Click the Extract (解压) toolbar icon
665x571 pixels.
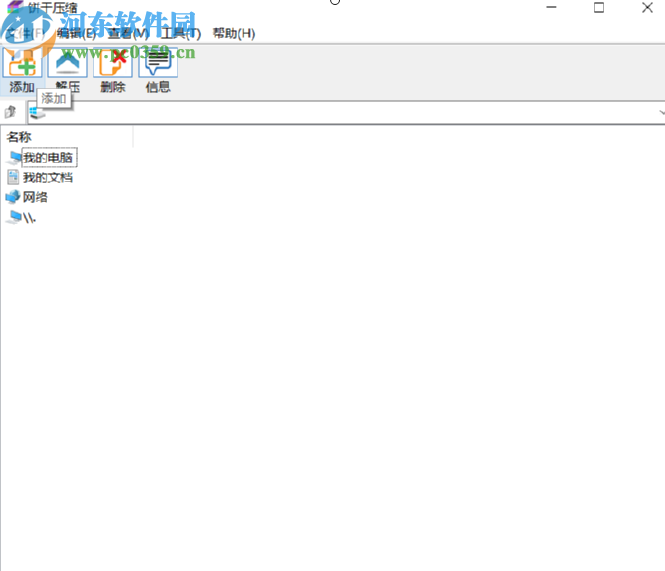click(67, 63)
